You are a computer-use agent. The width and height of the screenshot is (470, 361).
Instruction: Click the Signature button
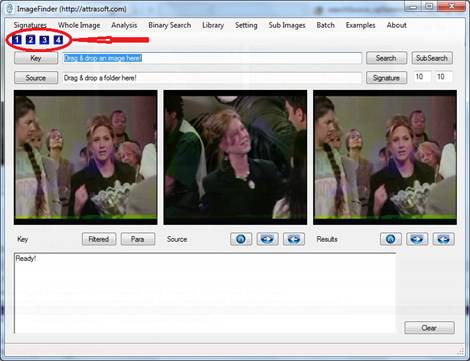pyautogui.click(x=386, y=78)
